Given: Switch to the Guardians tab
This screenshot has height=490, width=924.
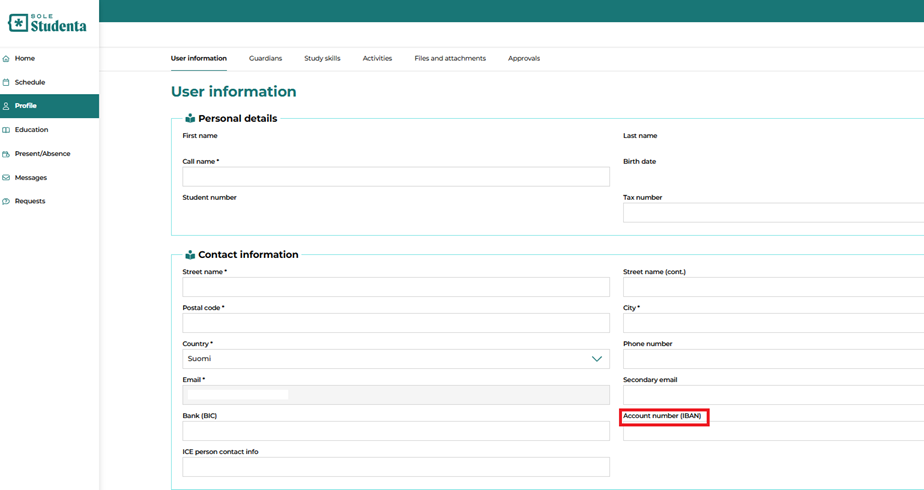Looking at the screenshot, I should tap(265, 59).
